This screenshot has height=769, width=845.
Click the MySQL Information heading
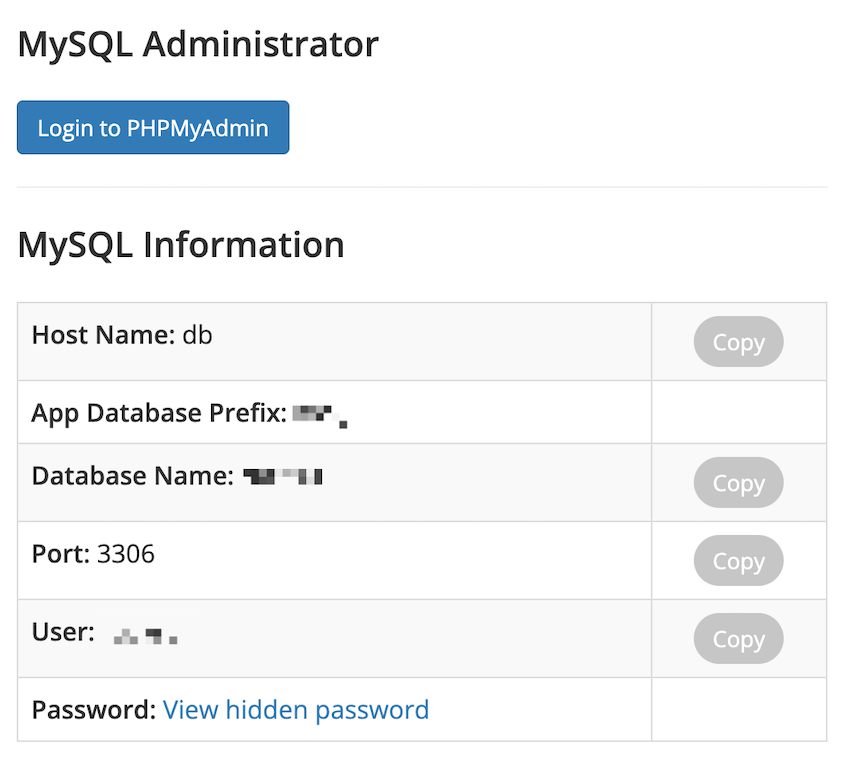pyautogui.click(x=180, y=244)
